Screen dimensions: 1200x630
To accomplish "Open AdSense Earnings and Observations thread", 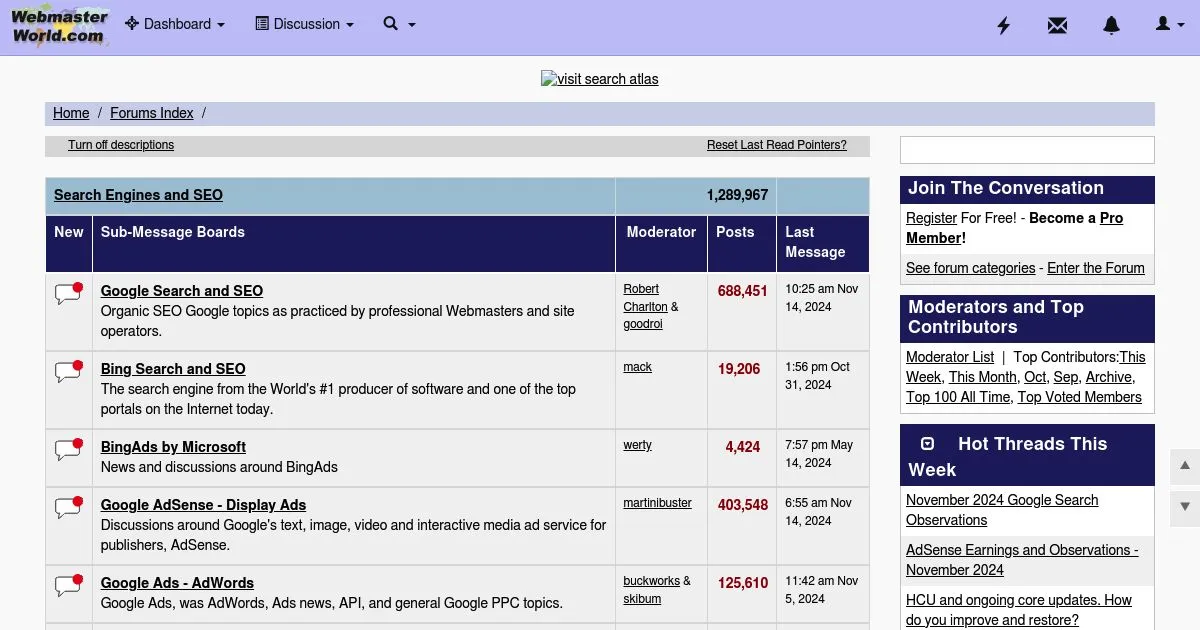I will click(1022, 560).
